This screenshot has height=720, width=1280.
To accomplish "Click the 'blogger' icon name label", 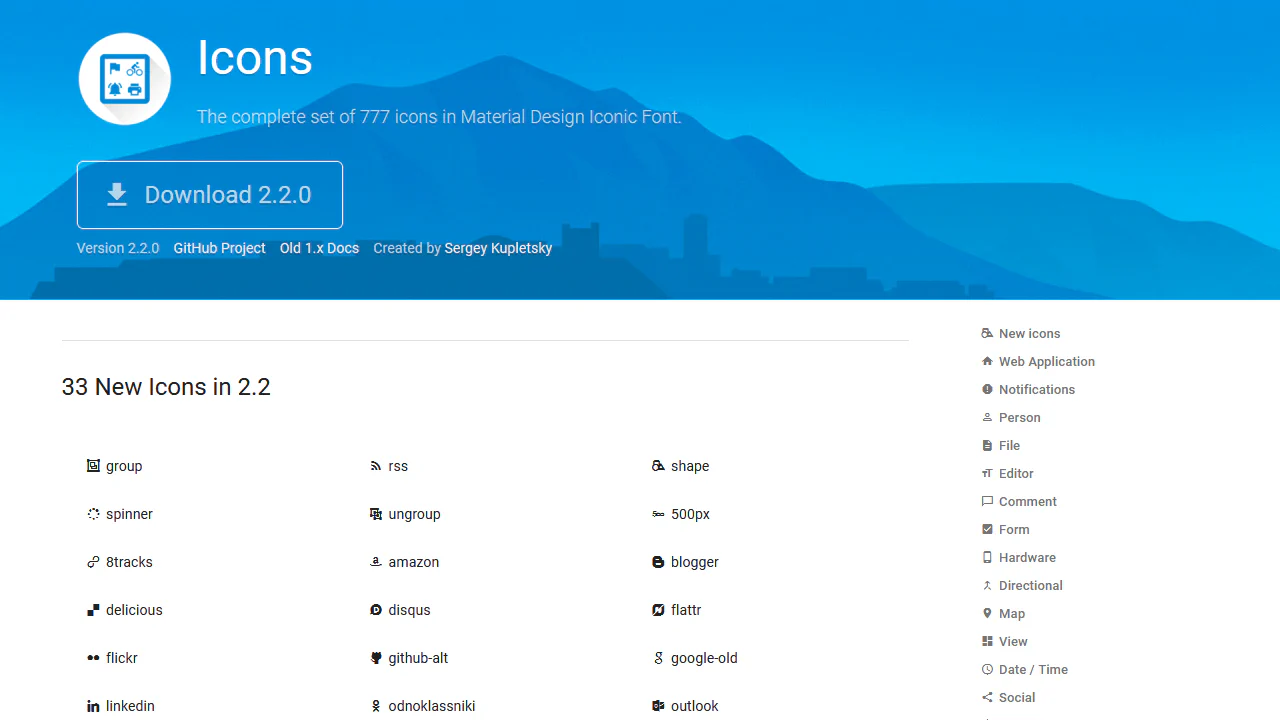I will point(695,562).
